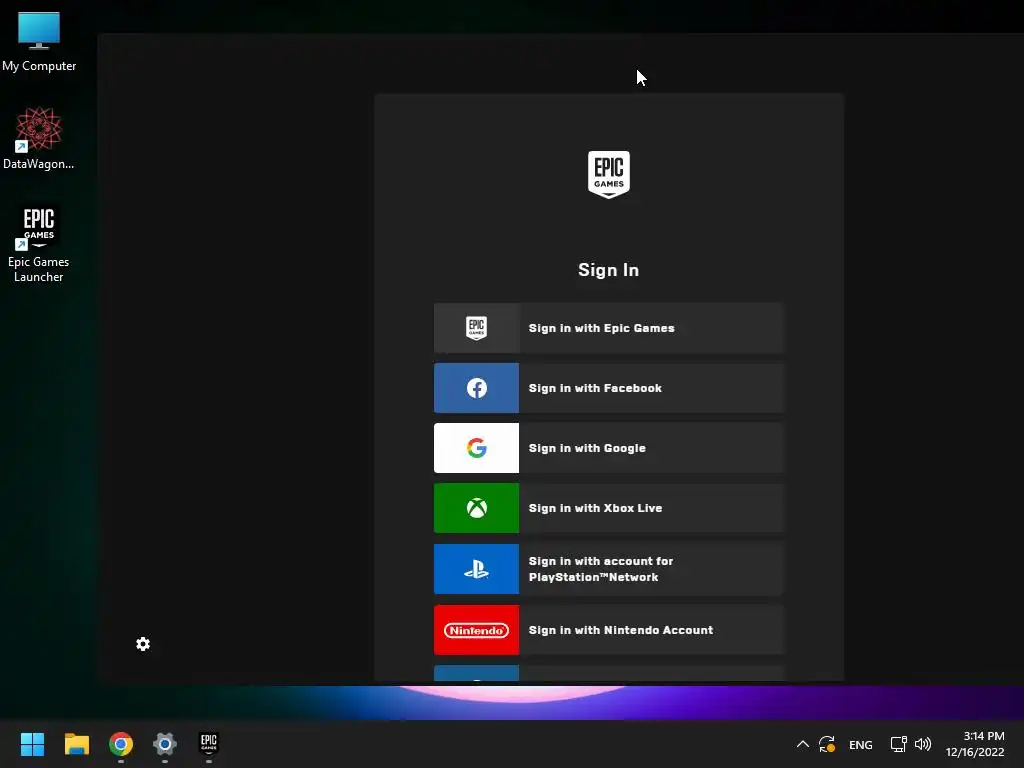
Task: Sign in with Nintendo Account
Action: coord(608,630)
